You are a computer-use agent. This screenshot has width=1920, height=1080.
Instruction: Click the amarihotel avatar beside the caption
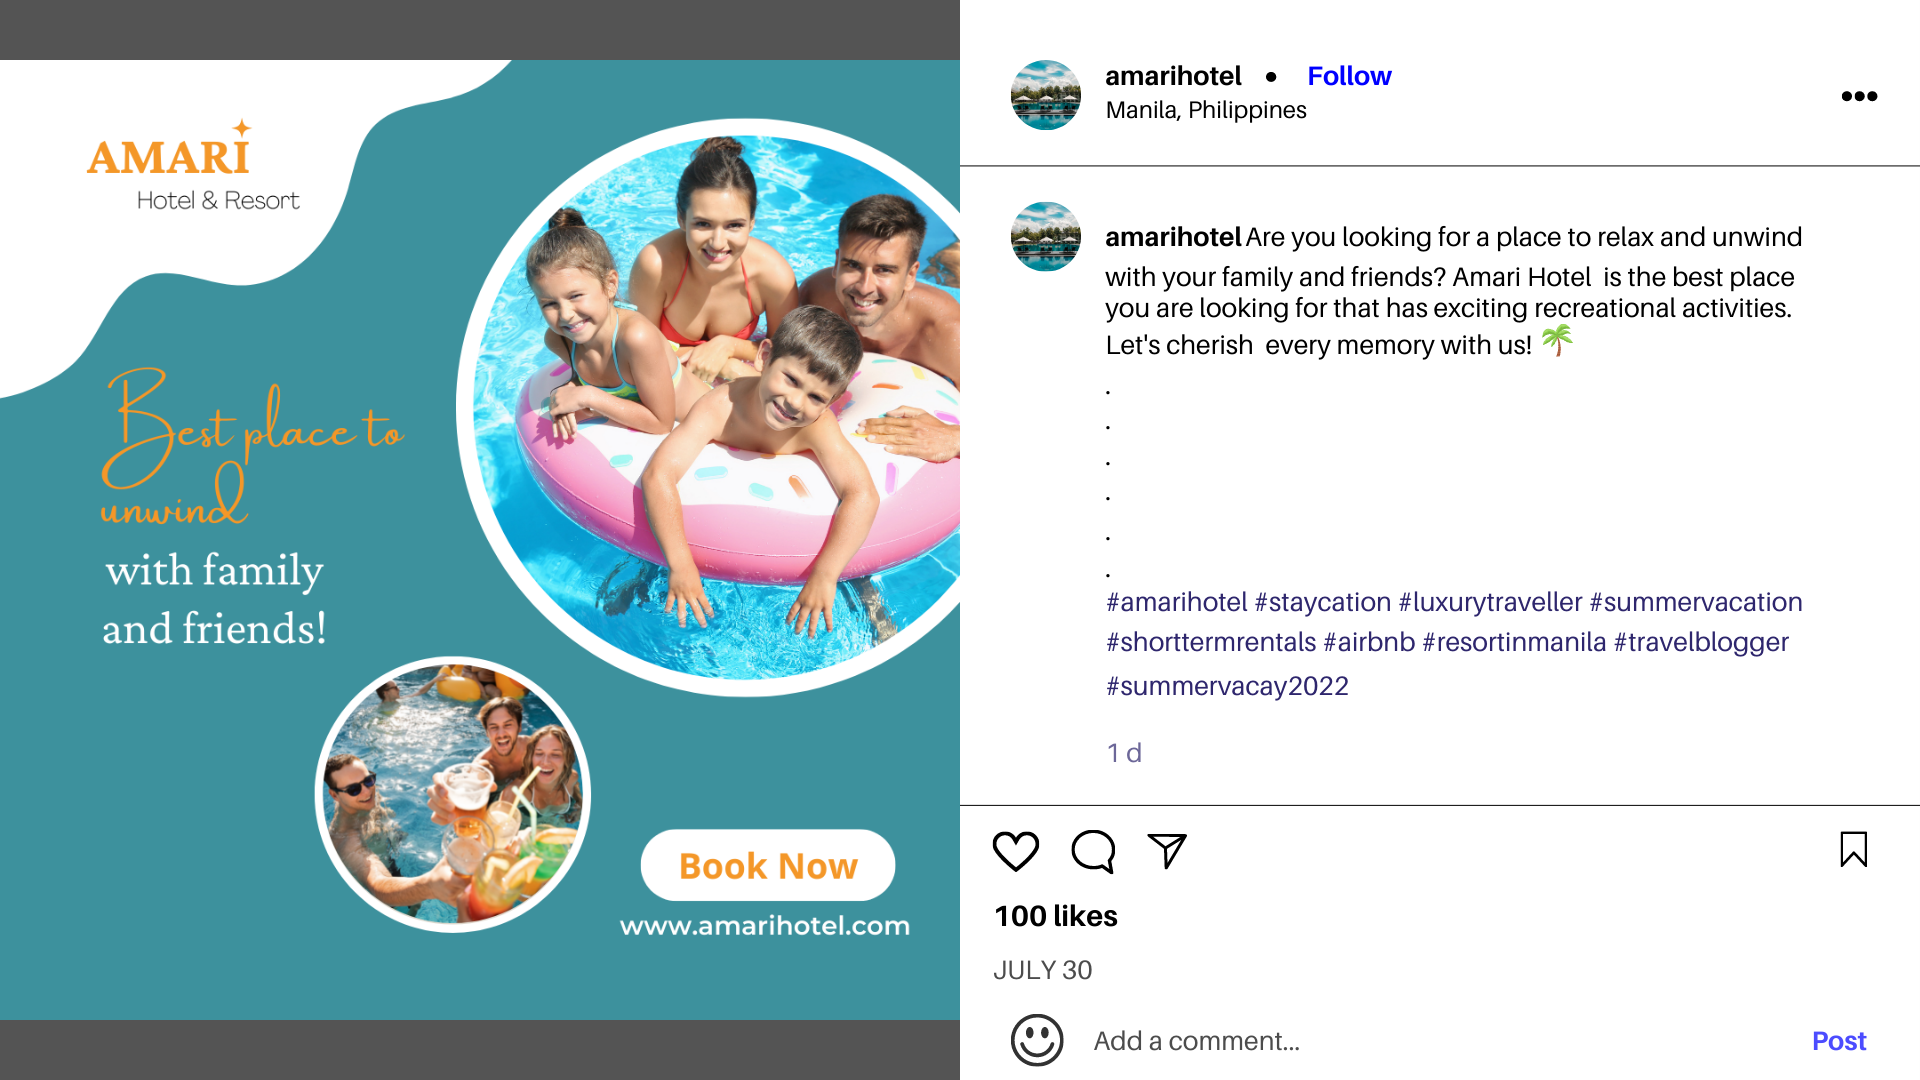click(x=1046, y=237)
